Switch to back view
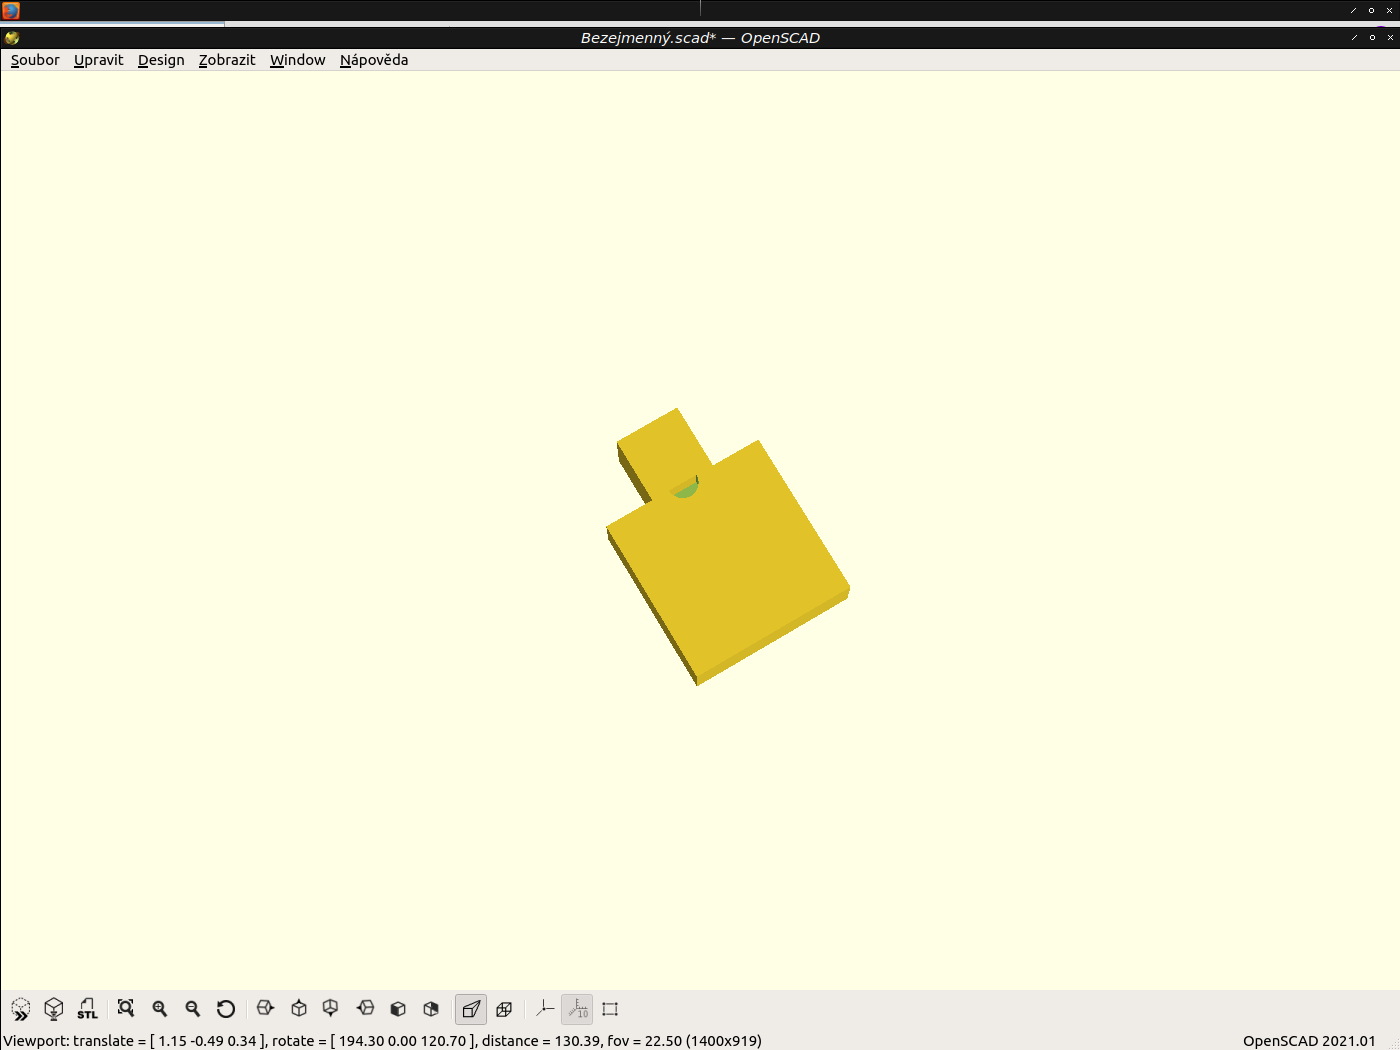1400x1050 pixels. click(431, 1009)
